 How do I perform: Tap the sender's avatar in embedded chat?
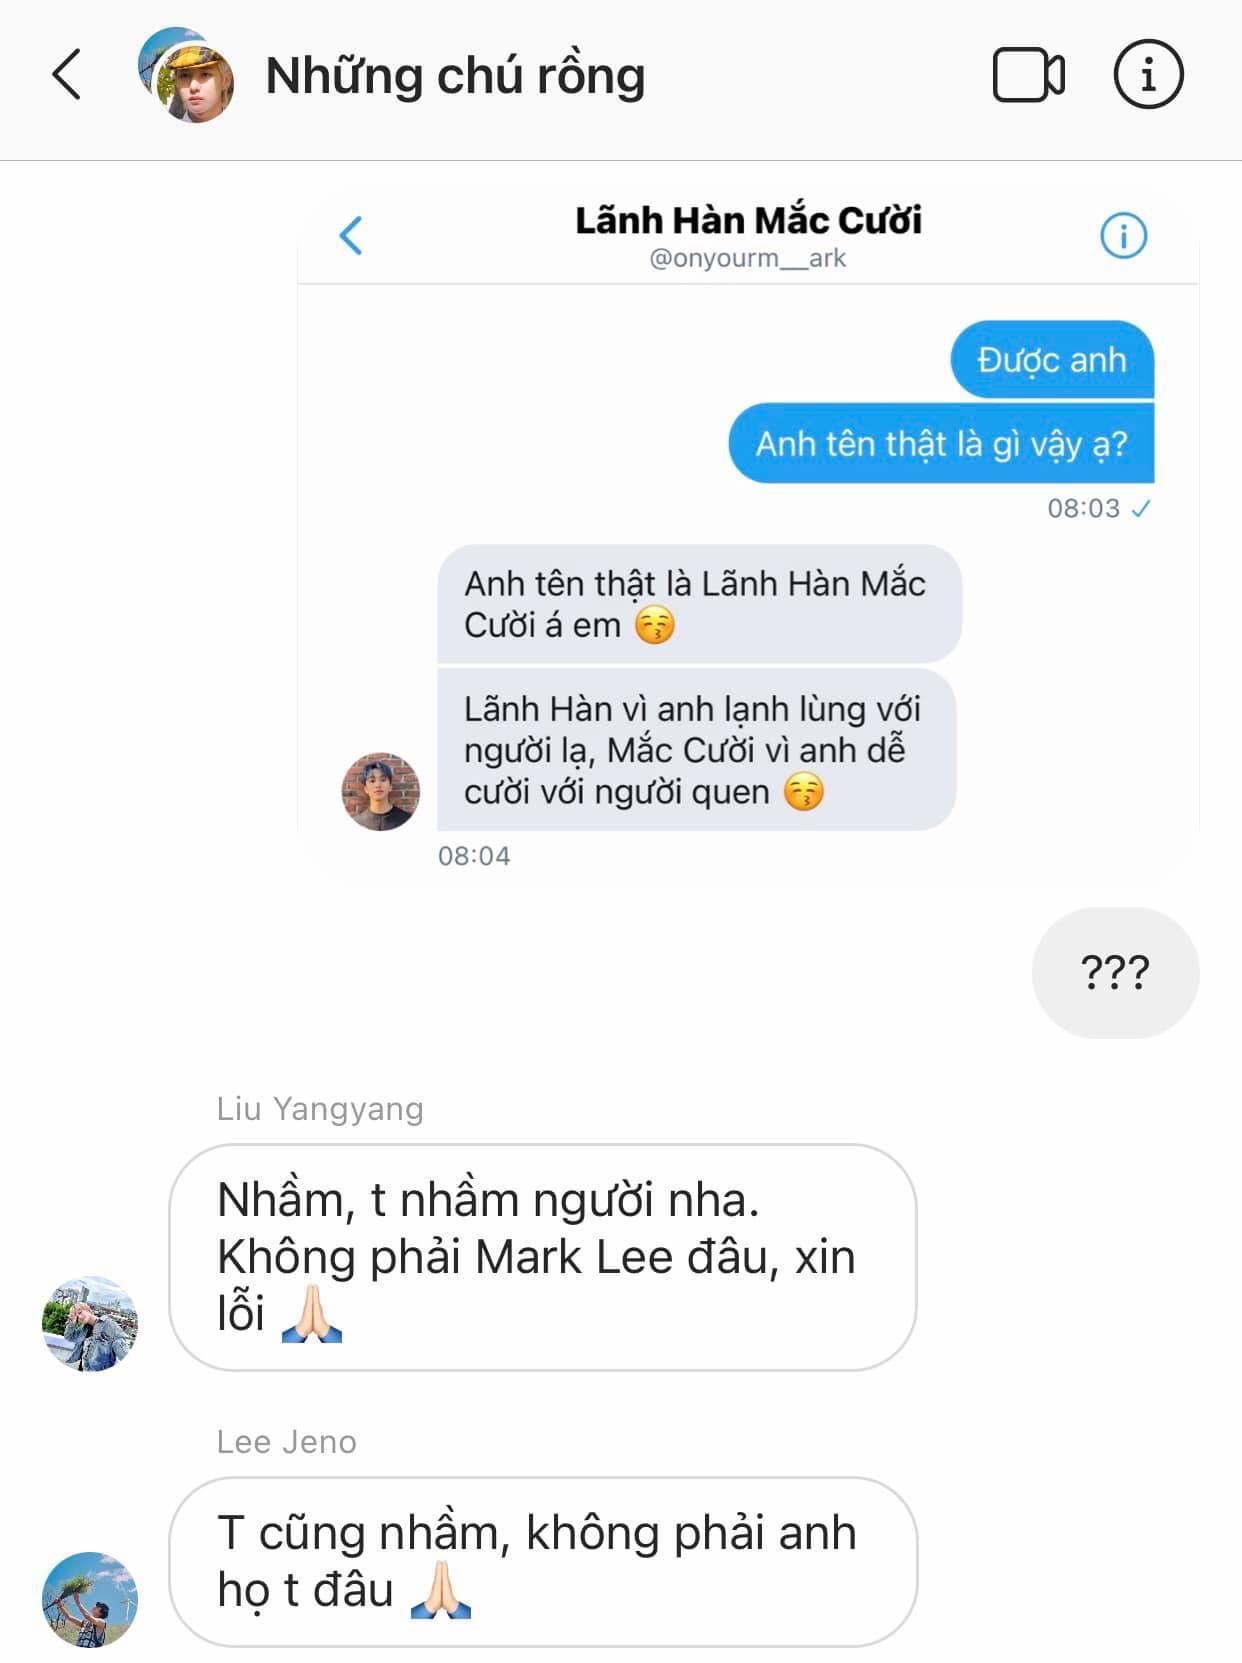[x=381, y=792]
